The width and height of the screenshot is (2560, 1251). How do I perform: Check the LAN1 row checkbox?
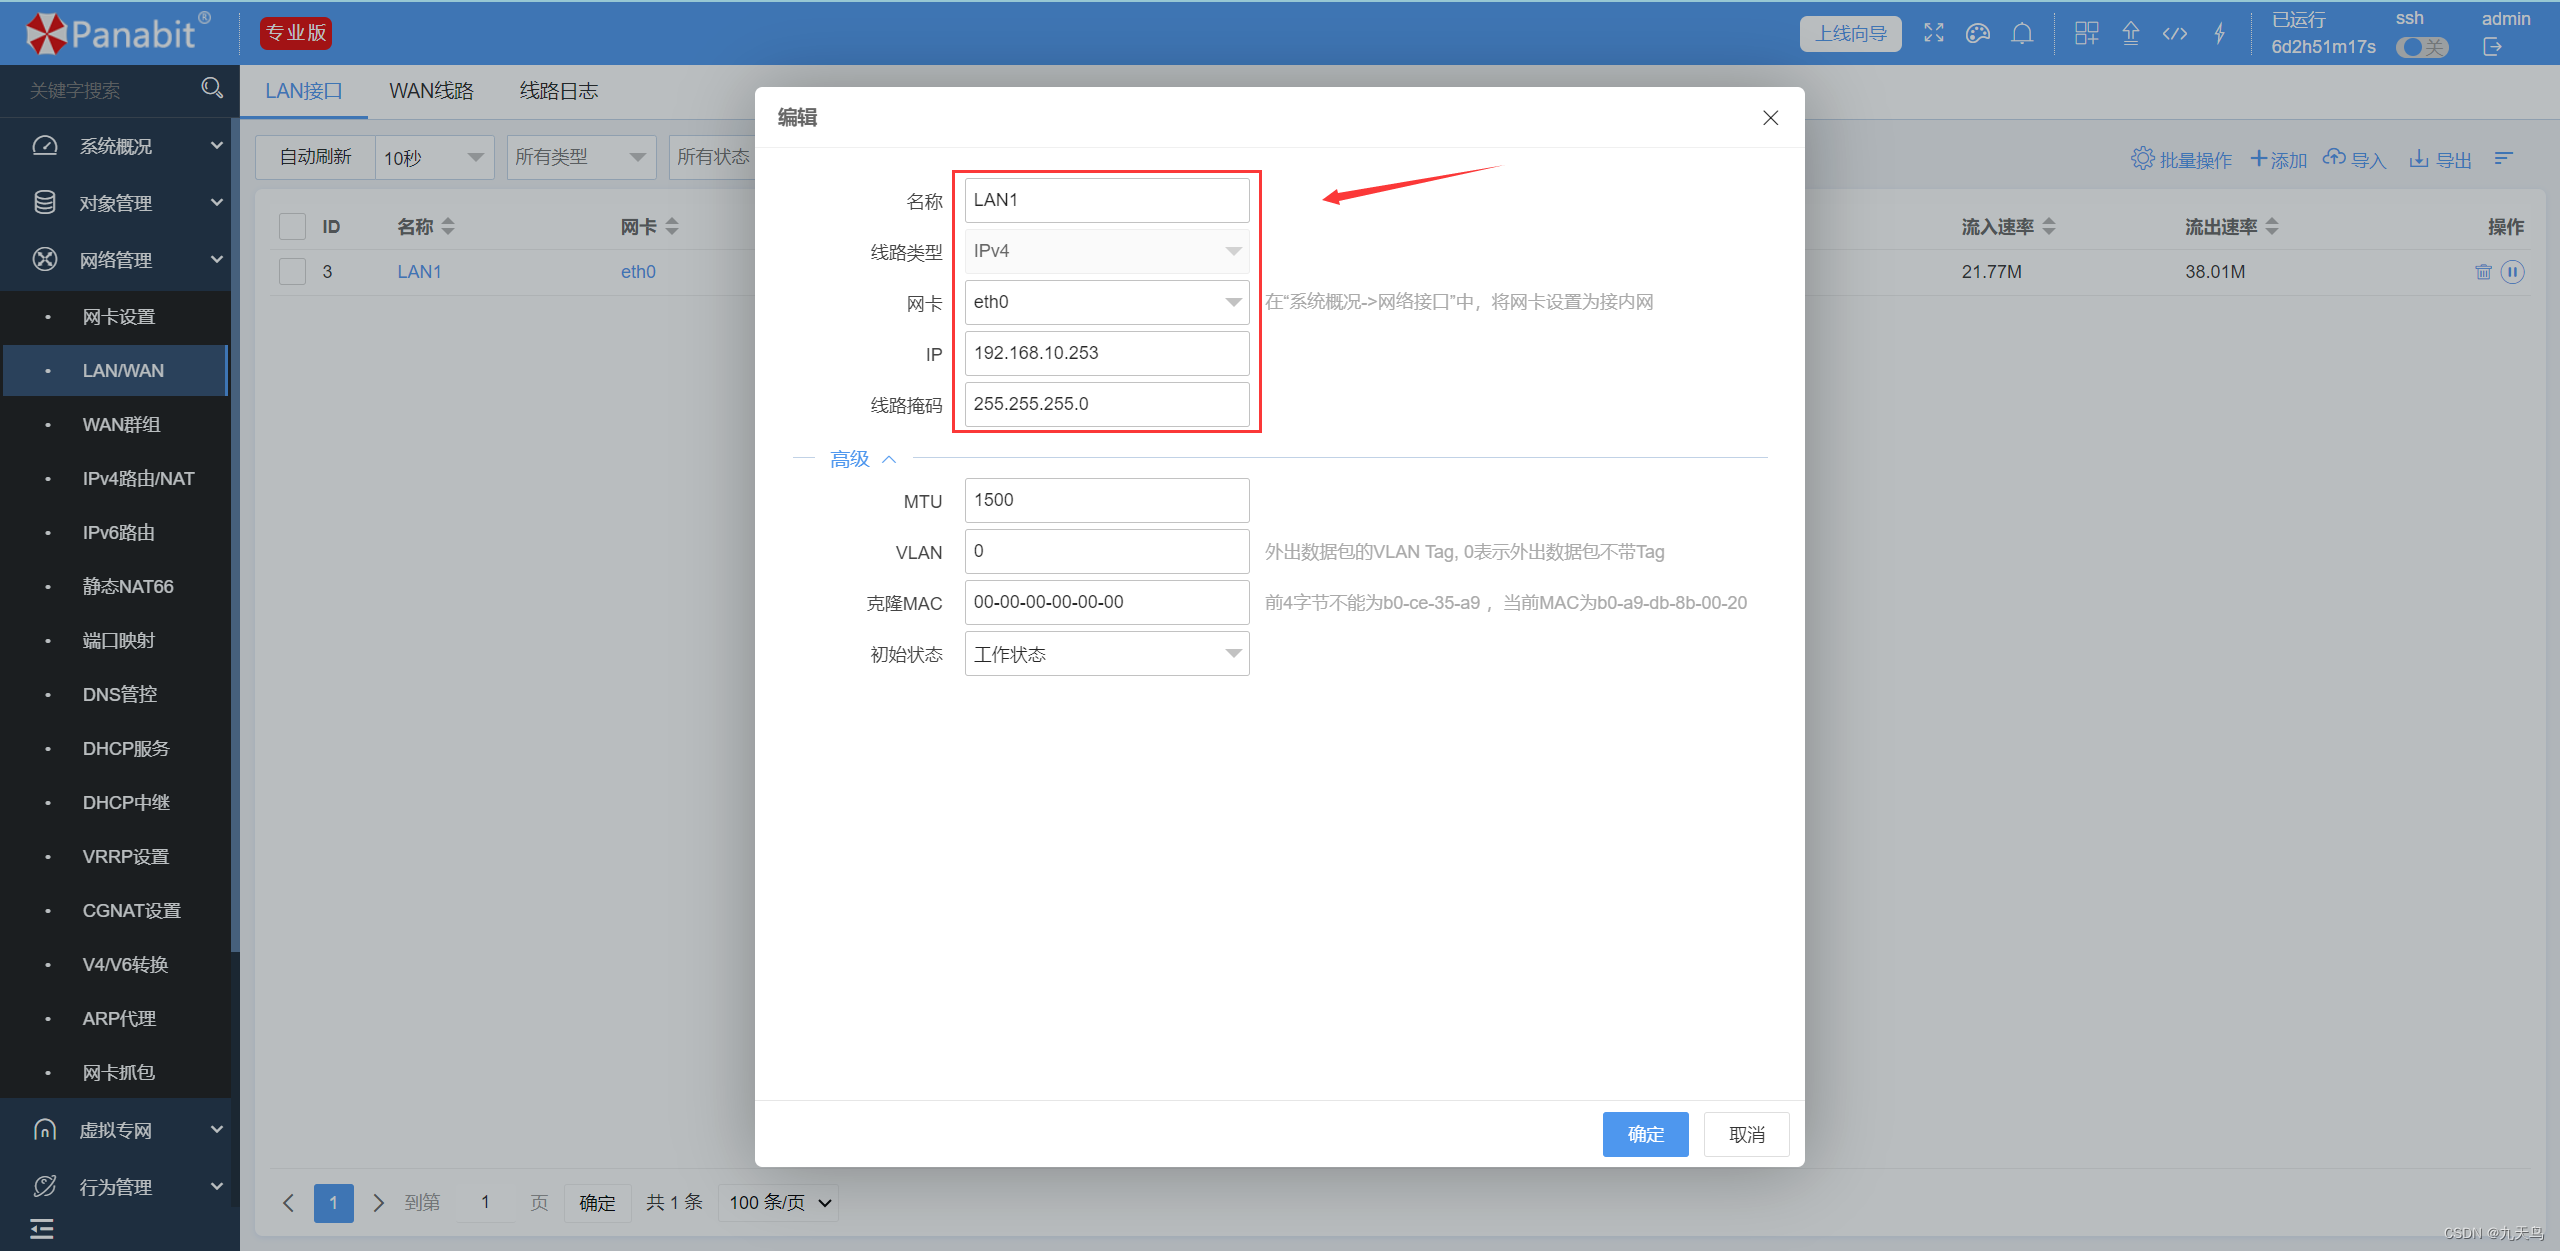pos(292,272)
